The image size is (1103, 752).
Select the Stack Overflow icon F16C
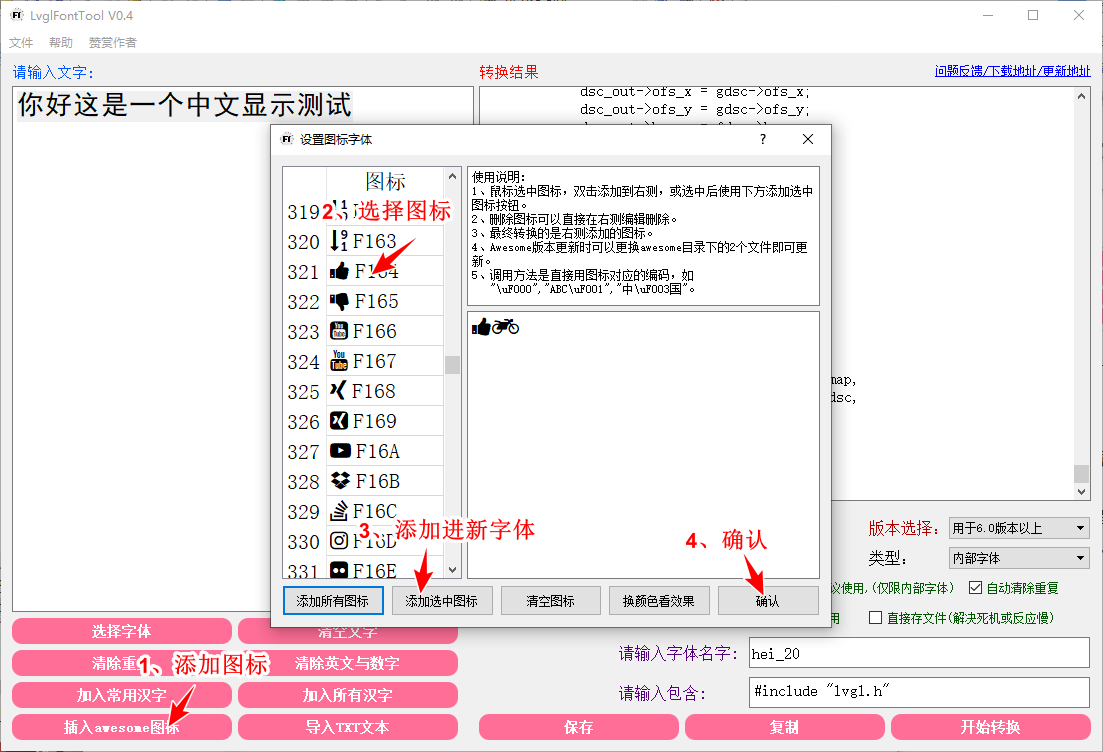point(384,511)
